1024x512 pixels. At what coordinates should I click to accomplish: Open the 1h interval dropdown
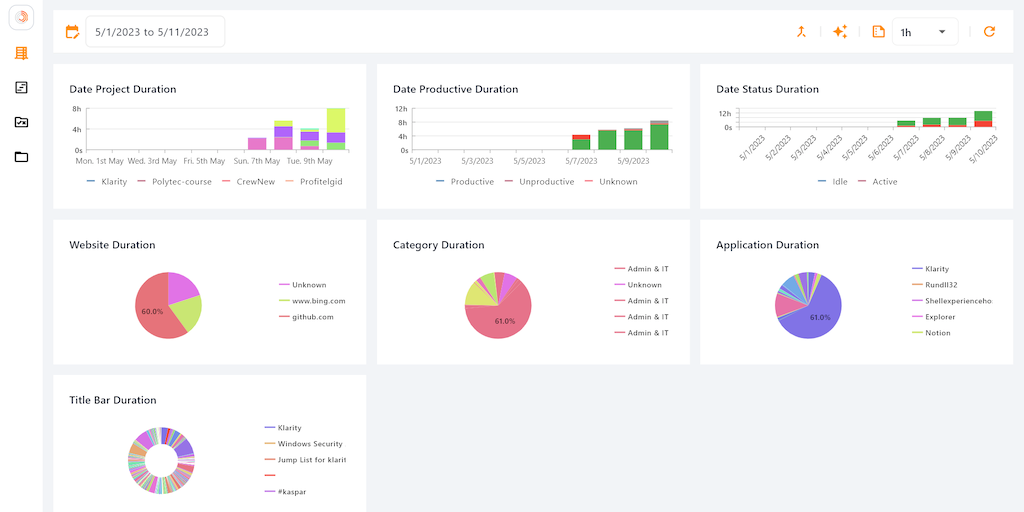coord(924,32)
